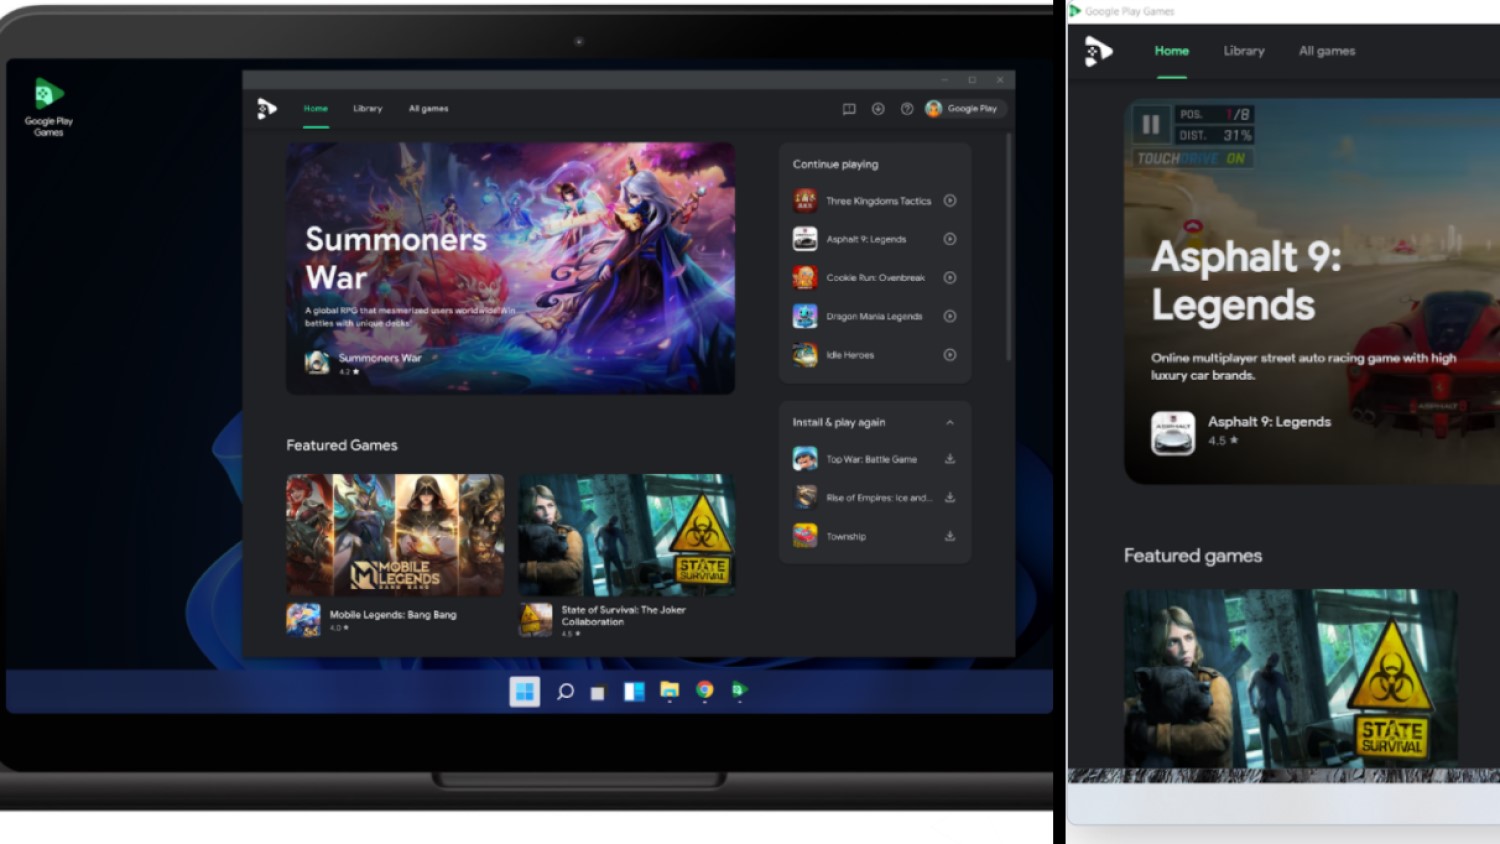Open the Google Play account profile button
Screen dimensions: 1500x844
coord(962,109)
